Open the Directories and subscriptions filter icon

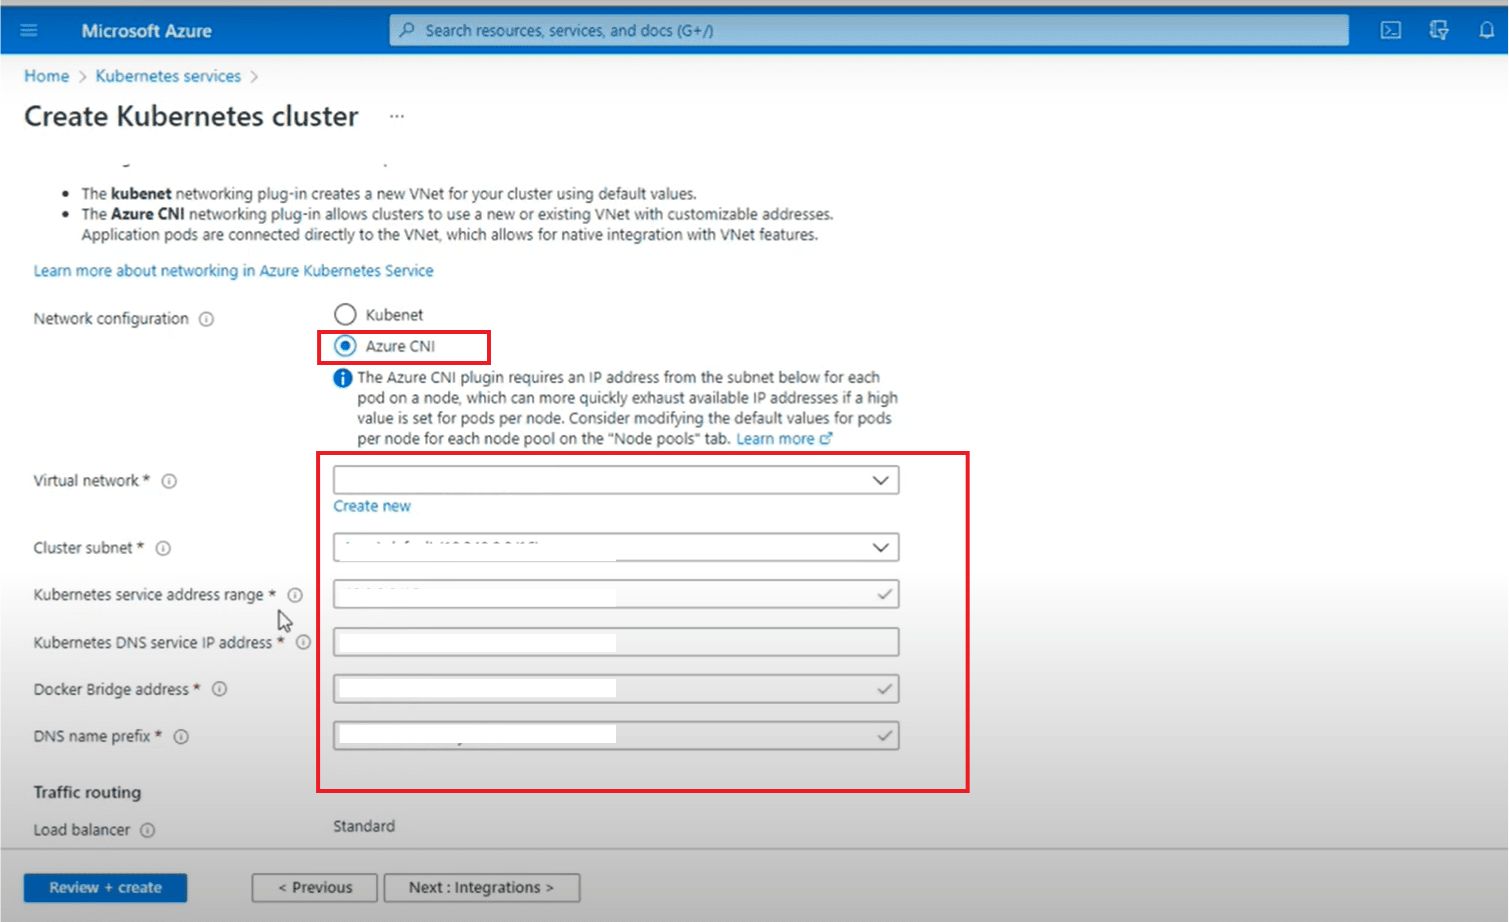[x=1439, y=30]
